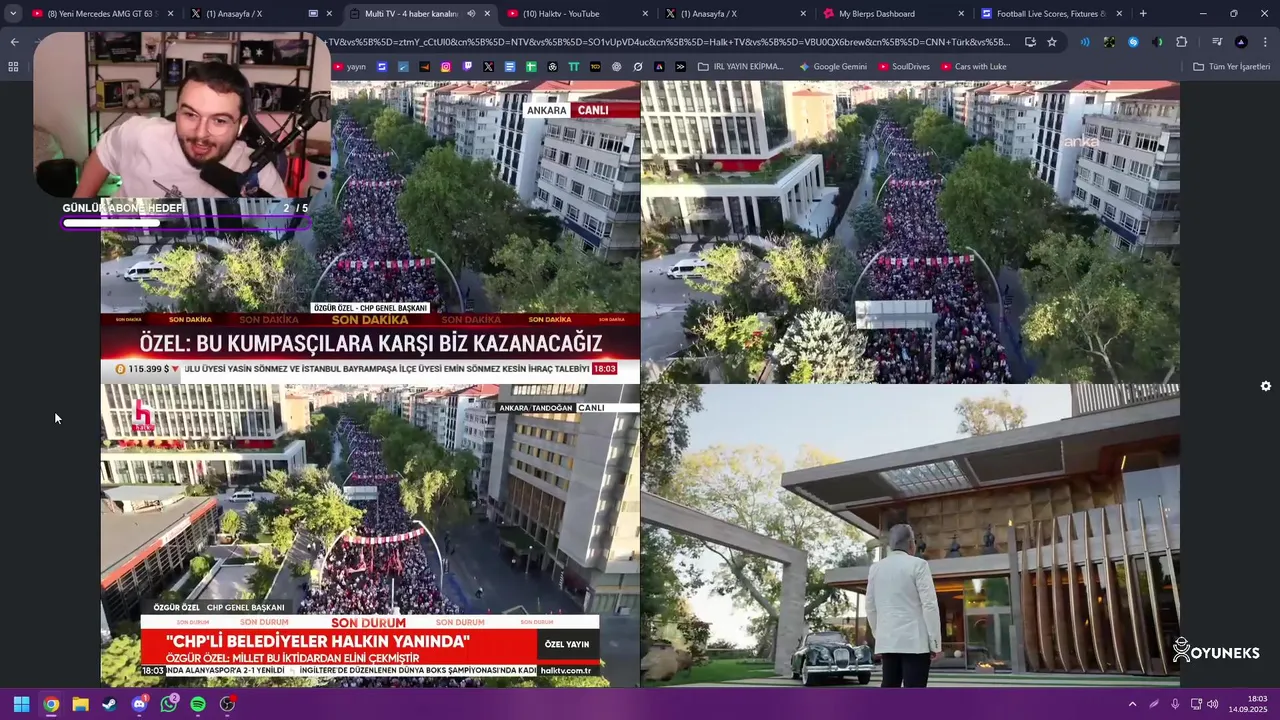Open the apps grid in bookmarks bar
Viewport: 1280px width, 720px height.
(x=13, y=67)
